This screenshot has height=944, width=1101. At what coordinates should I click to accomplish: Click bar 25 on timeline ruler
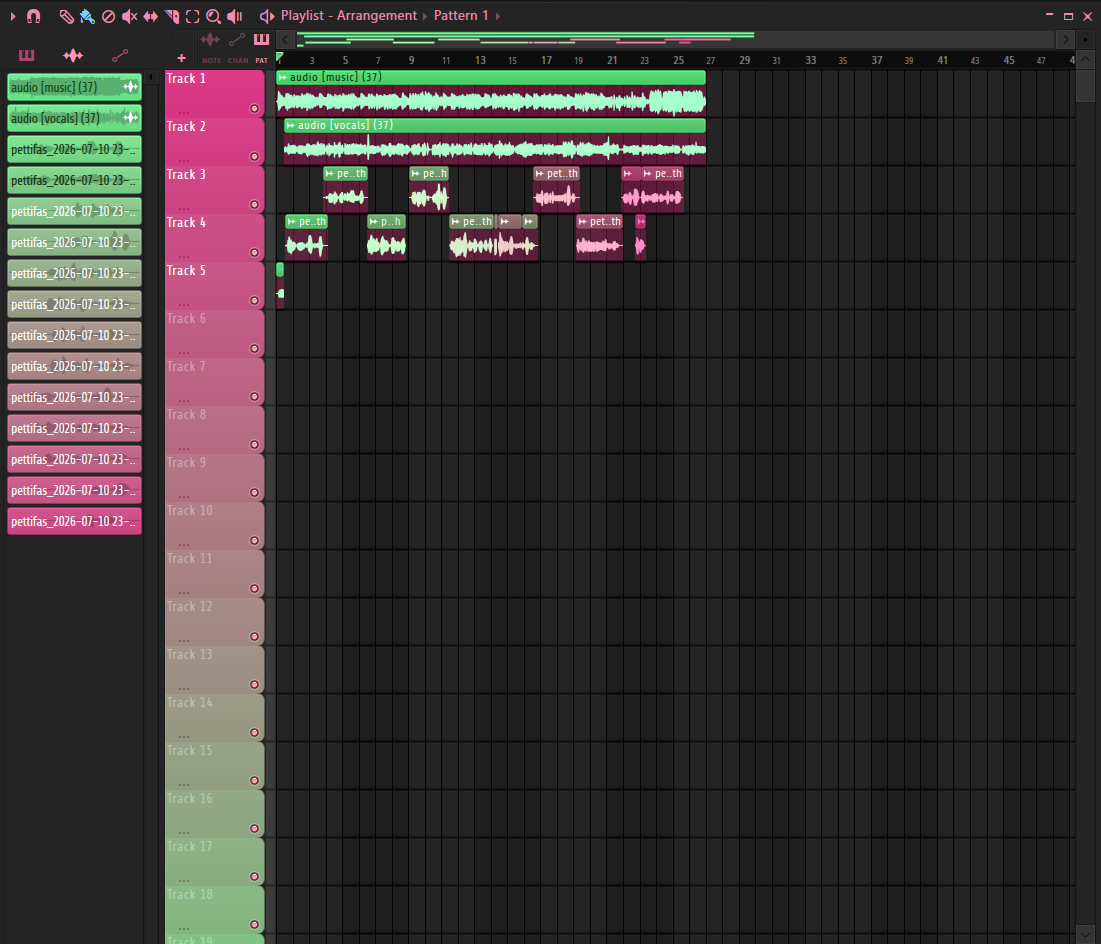point(678,60)
